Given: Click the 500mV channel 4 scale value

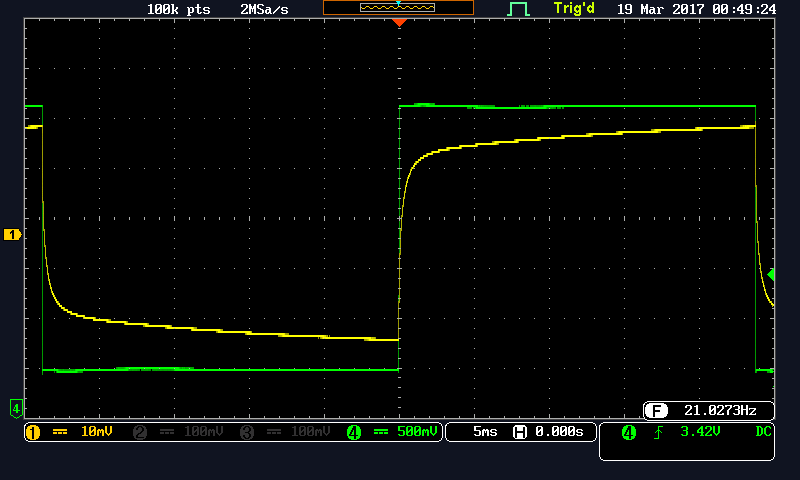Looking at the screenshot, I should 417,432.
